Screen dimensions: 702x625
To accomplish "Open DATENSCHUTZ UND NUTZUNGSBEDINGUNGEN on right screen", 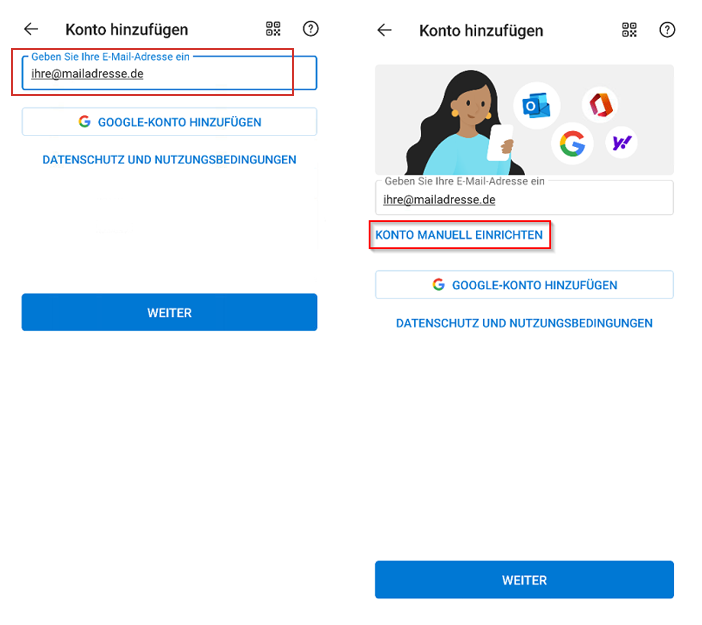I will [x=524, y=323].
